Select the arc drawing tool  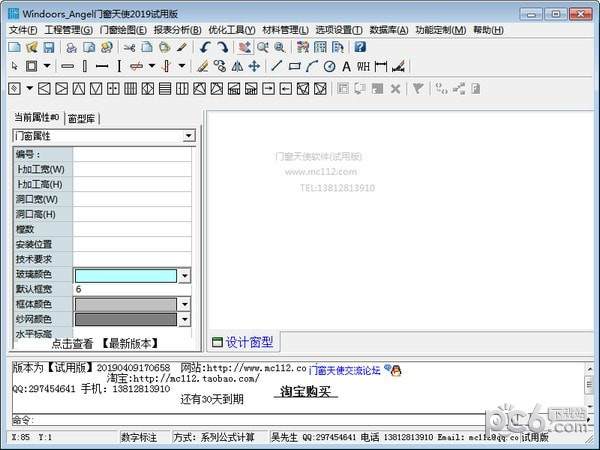tap(311, 67)
